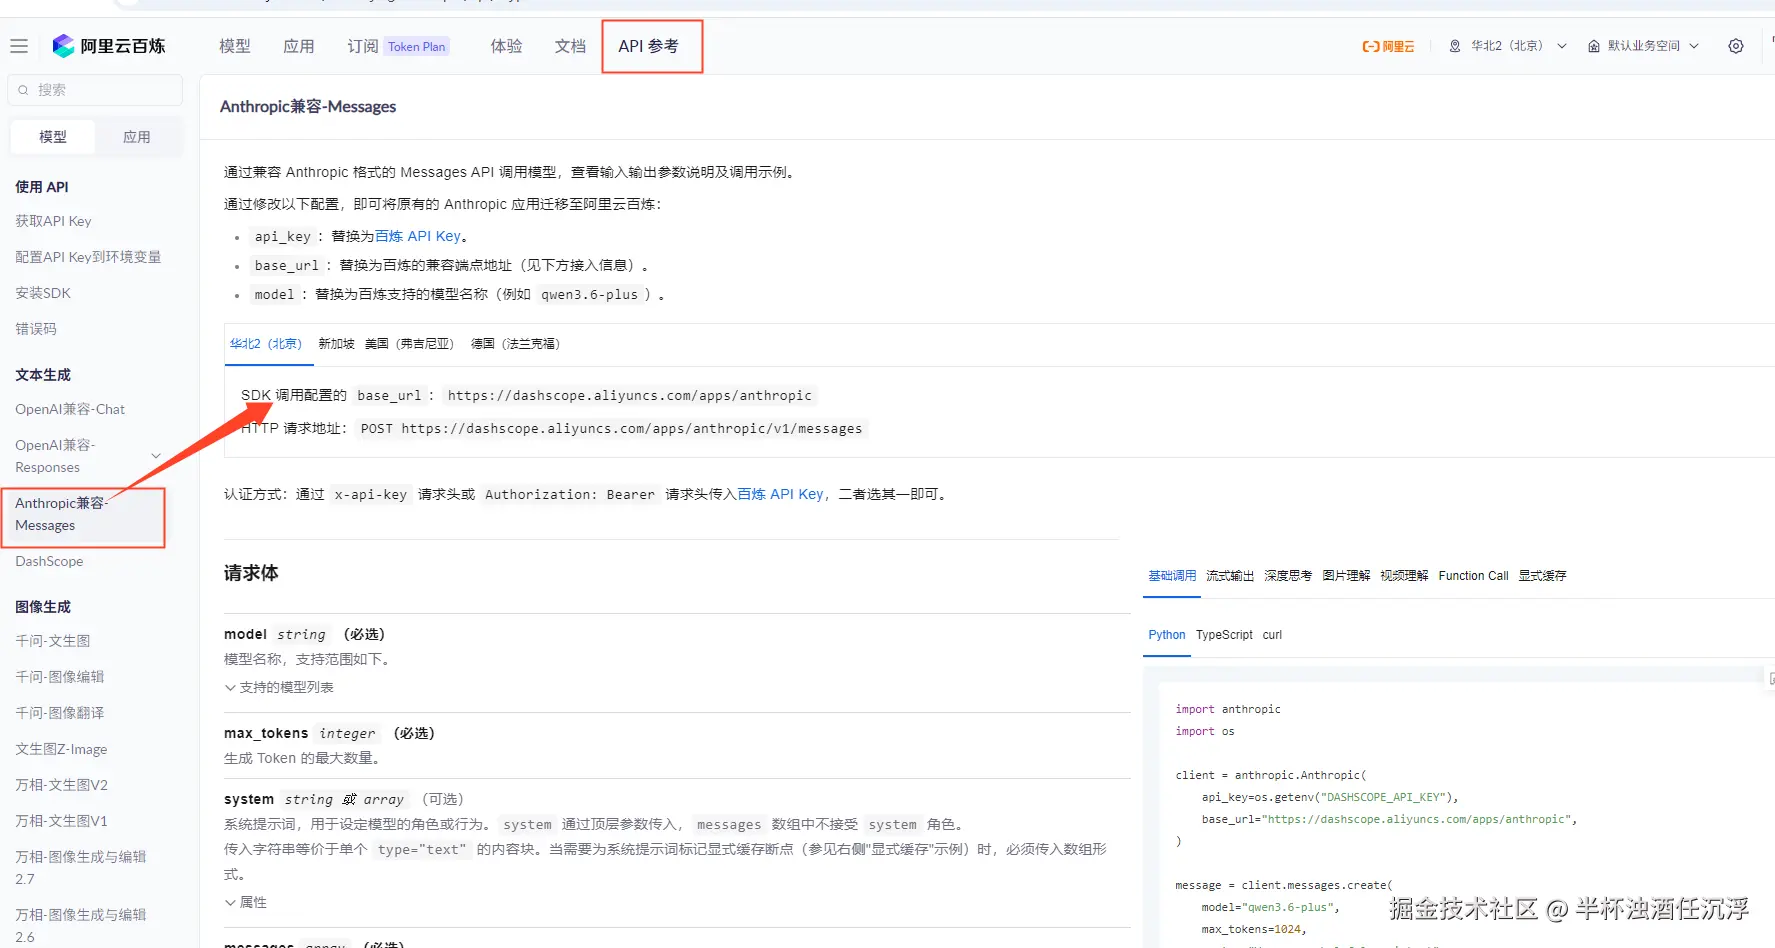Screen dimensions: 1775x948
Task: Select the 模型 tab in the left sidebar
Action: (x=53, y=137)
